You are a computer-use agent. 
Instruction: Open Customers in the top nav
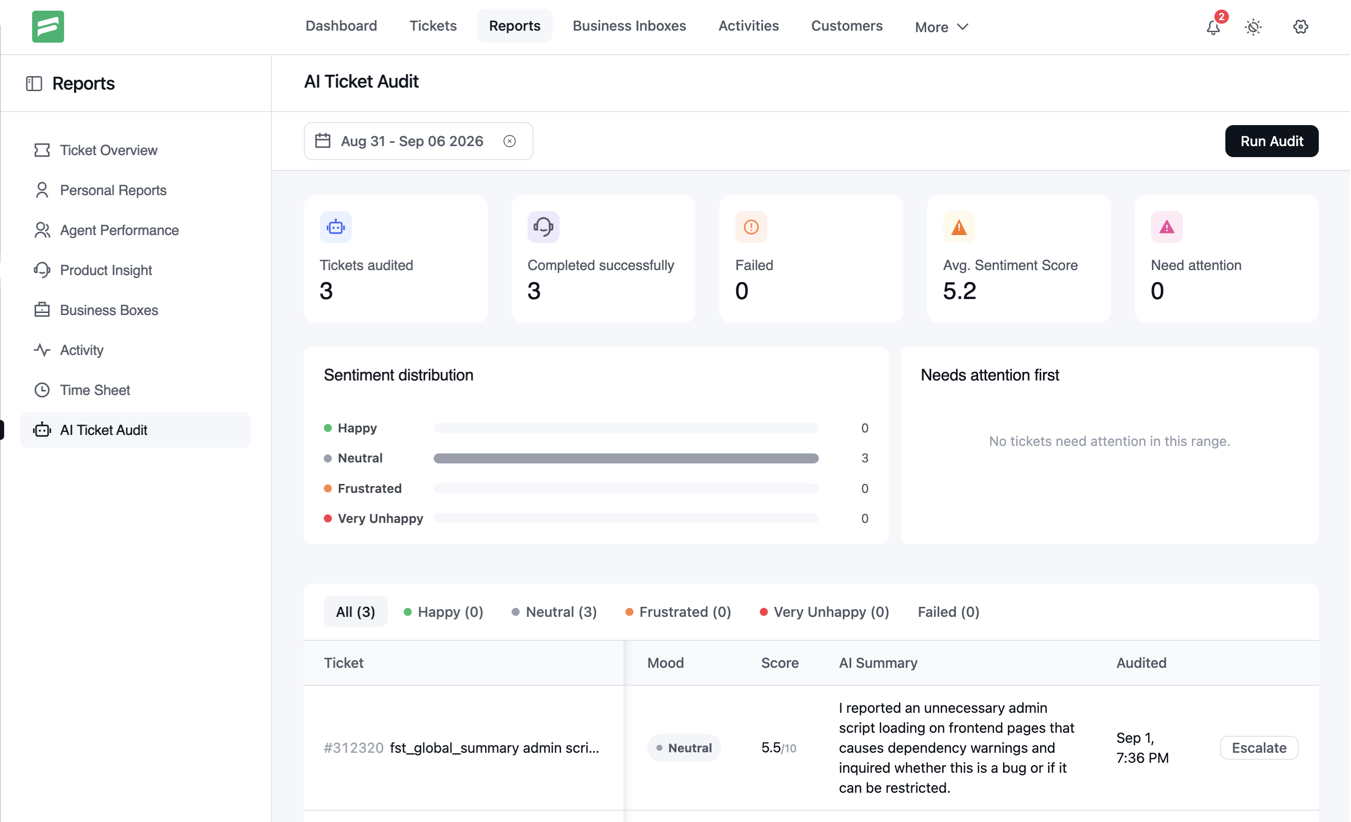click(847, 26)
